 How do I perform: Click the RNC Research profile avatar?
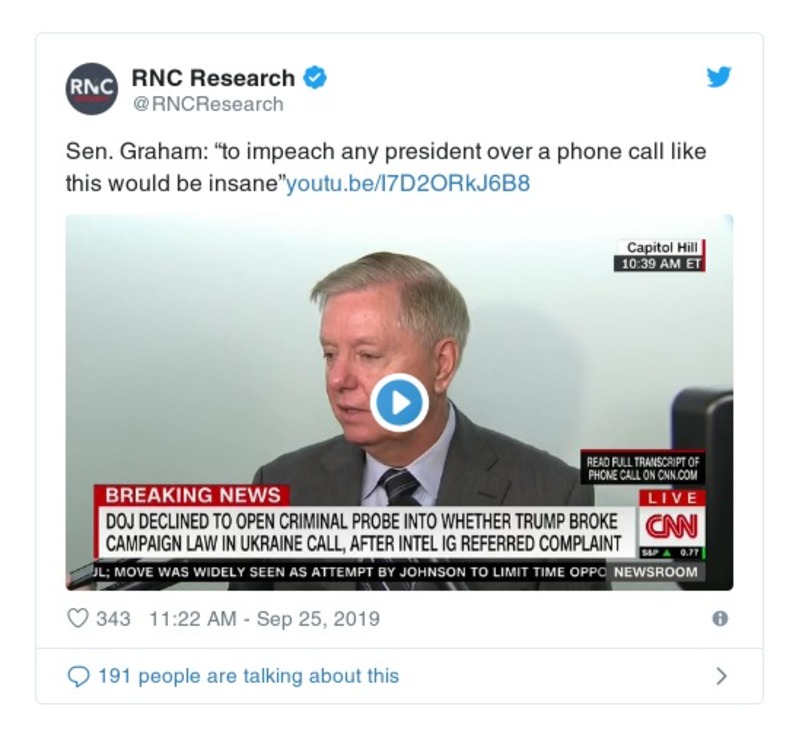click(x=91, y=89)
